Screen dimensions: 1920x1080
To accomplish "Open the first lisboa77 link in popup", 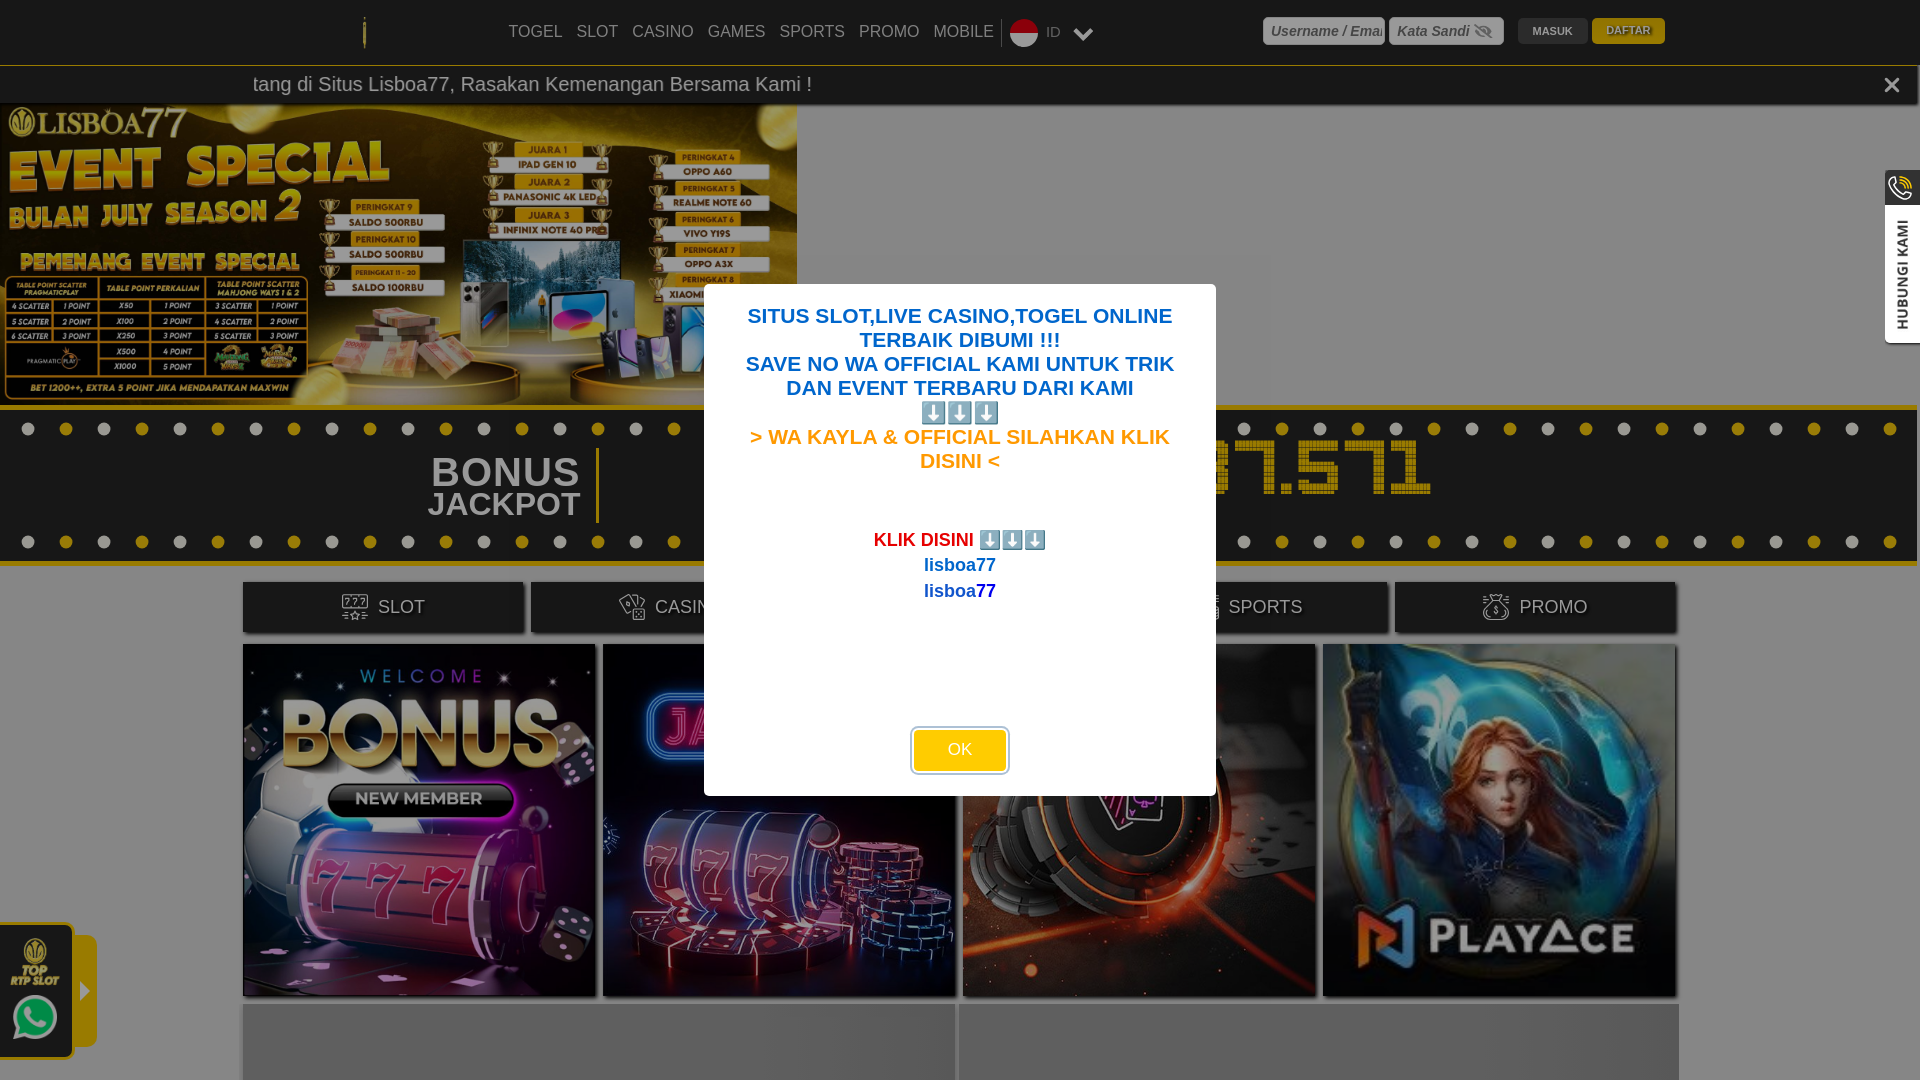I will pyautogui.click(x=959, y=565).
